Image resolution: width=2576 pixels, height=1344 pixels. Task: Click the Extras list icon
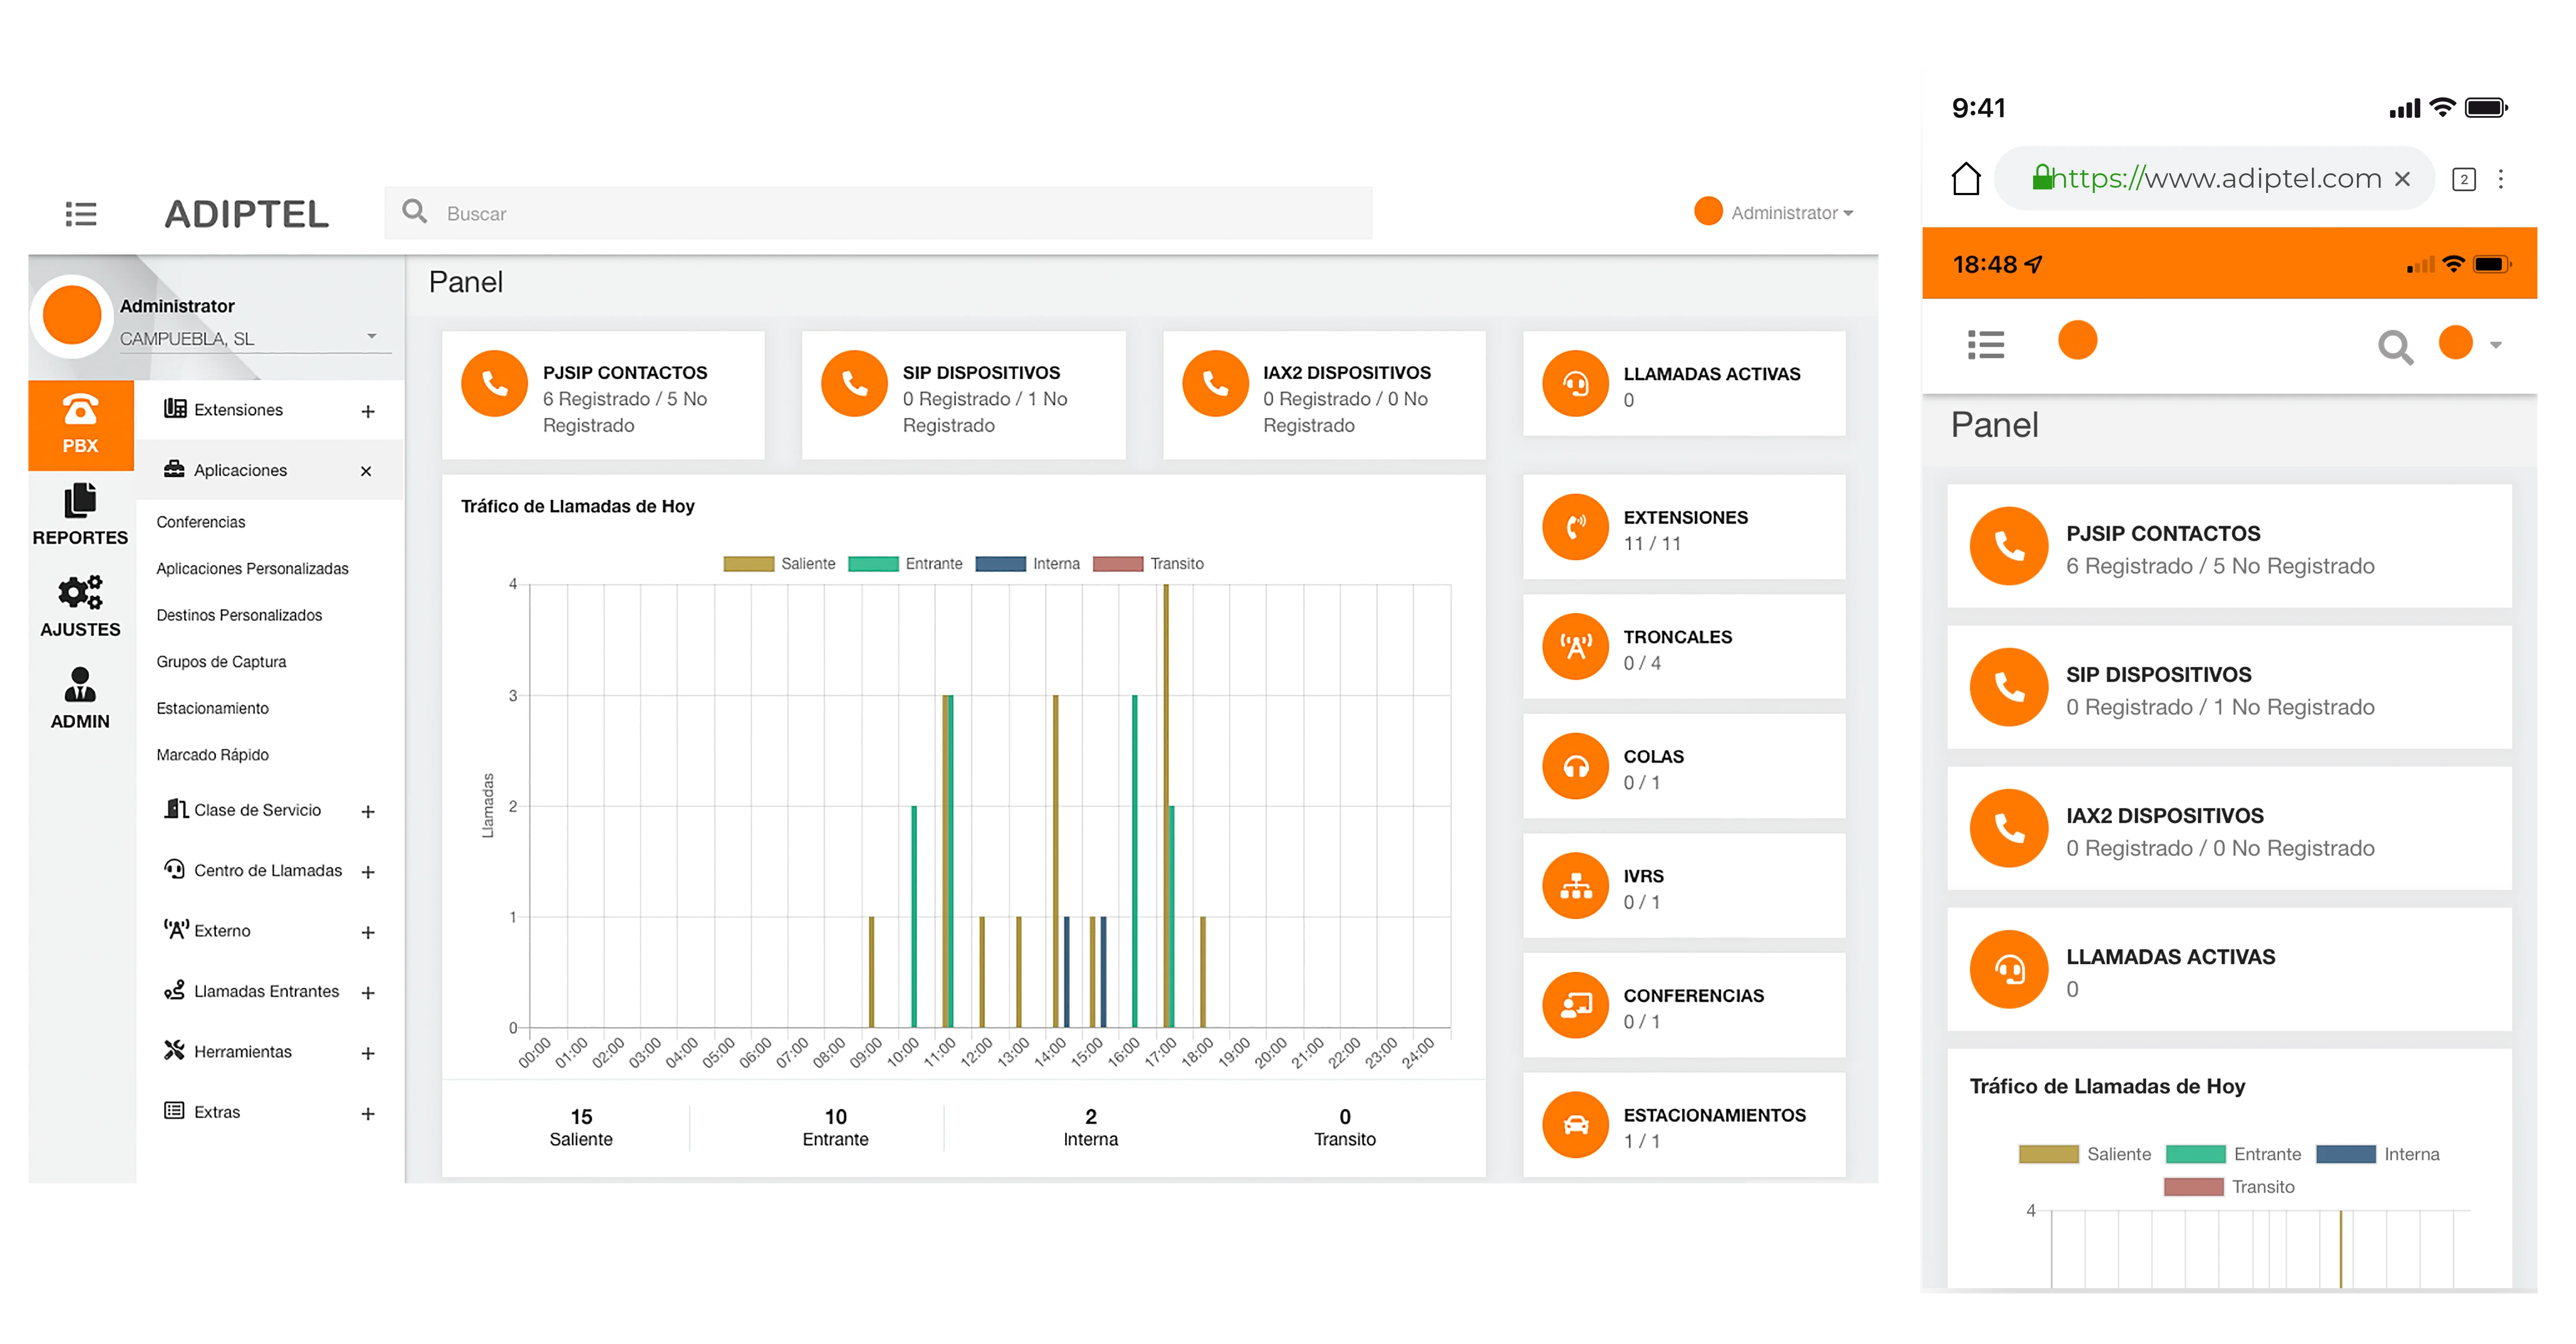pyautogui.click(x=175, y=1110)
